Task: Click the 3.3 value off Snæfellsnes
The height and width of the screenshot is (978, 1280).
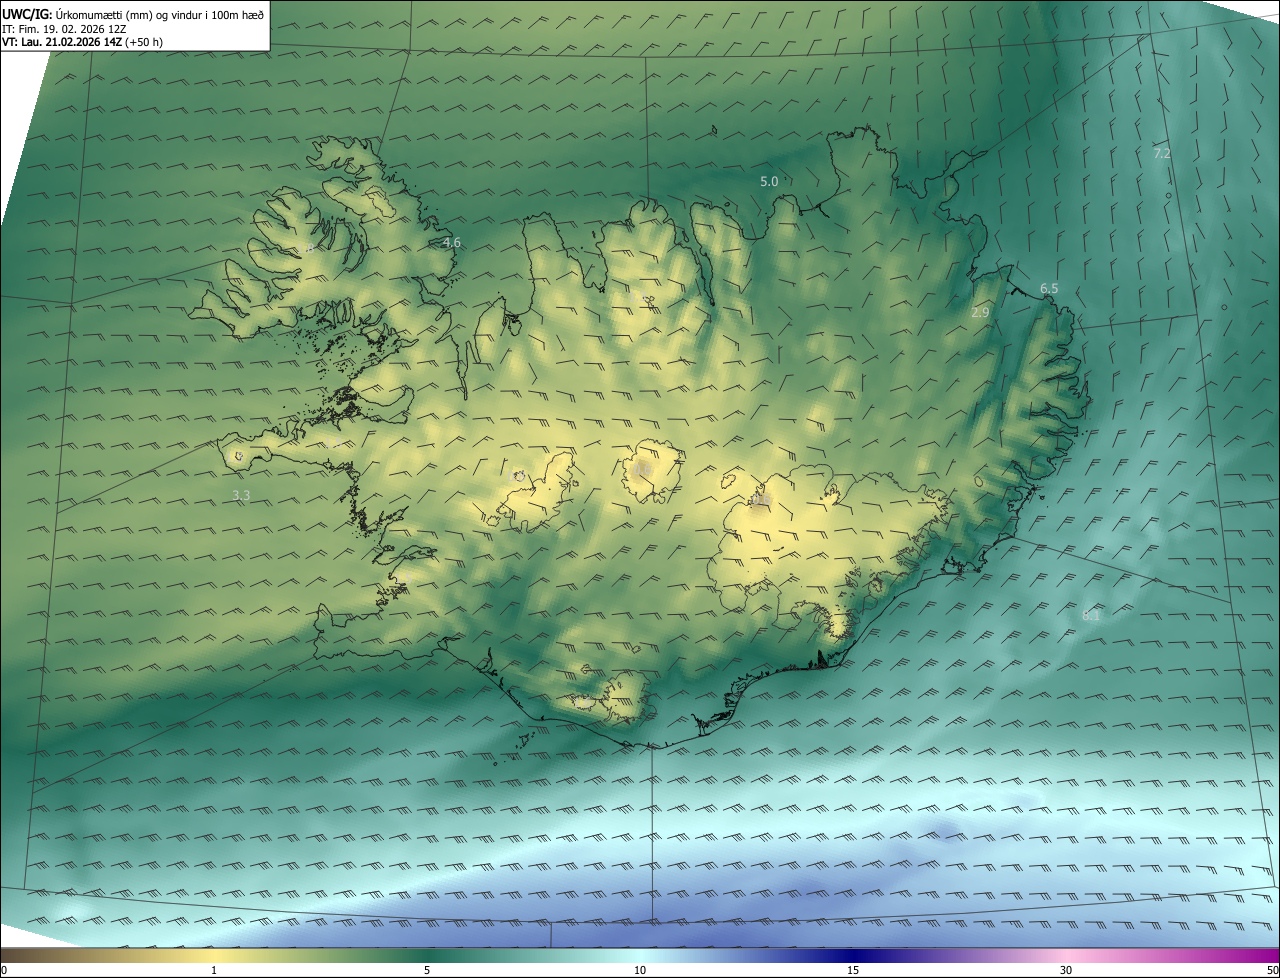Action: coord(241,495)
